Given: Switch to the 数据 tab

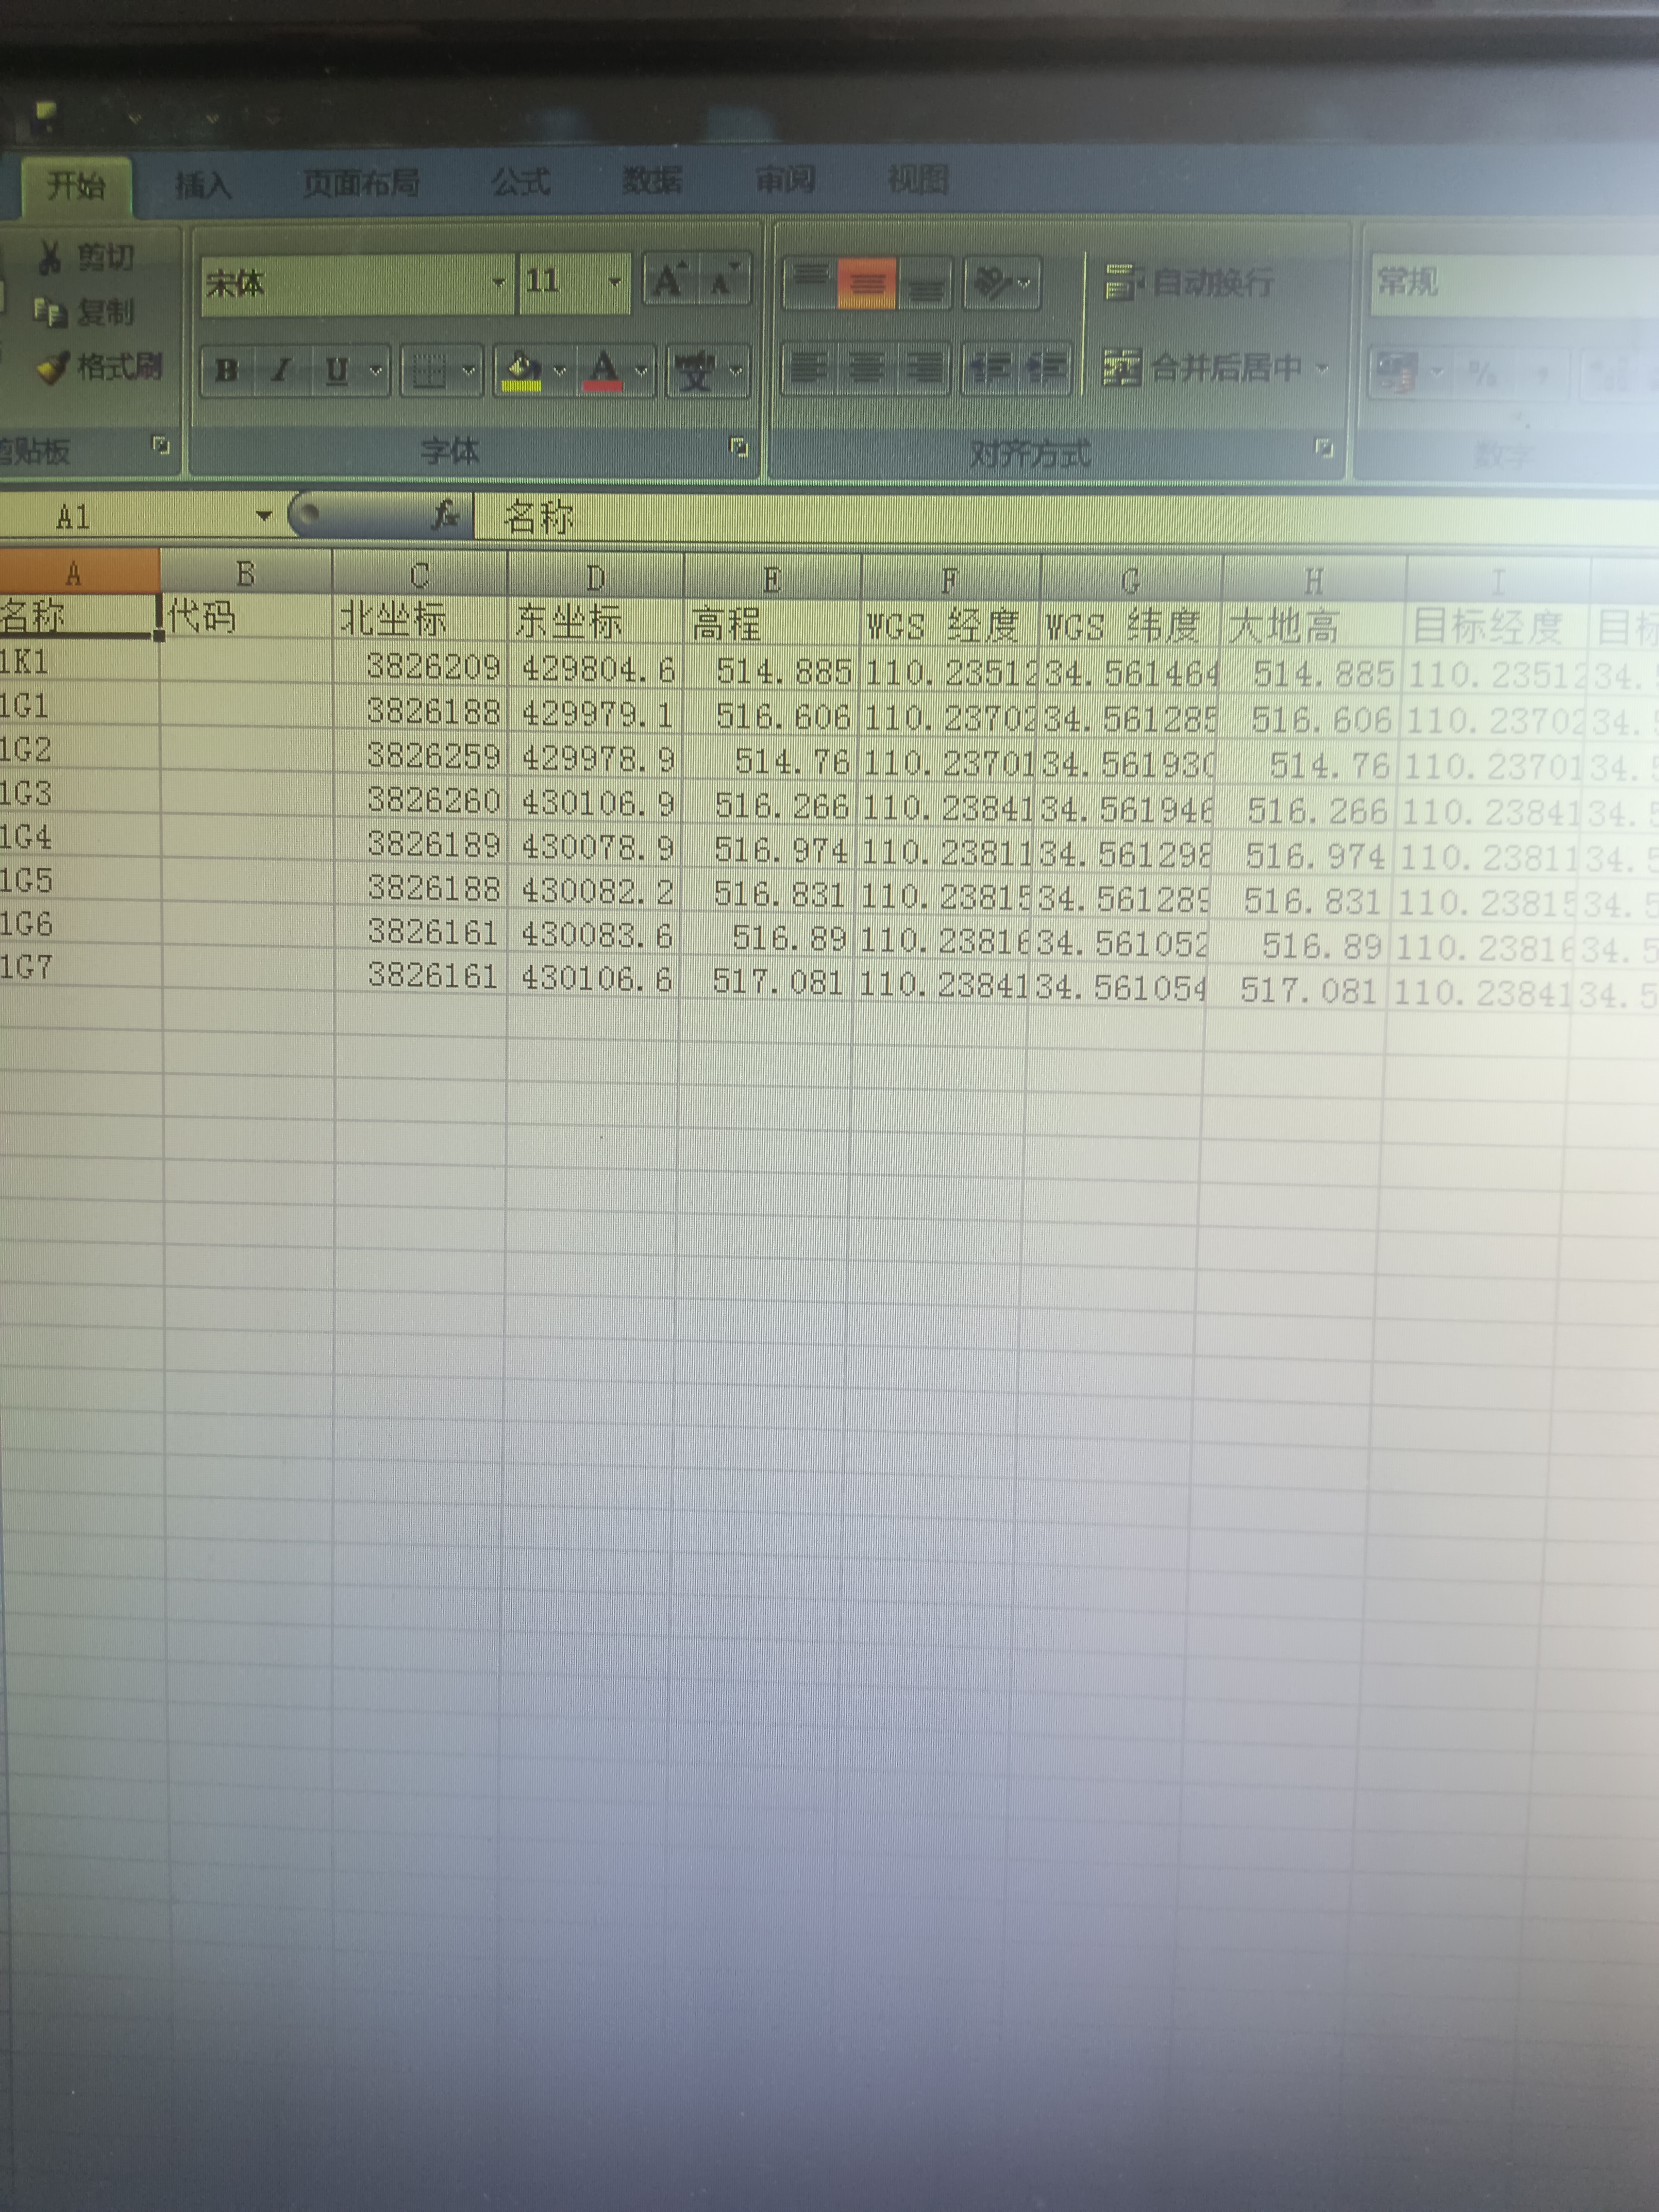Looking at the screenshot, I should click(x=652, y=181).
